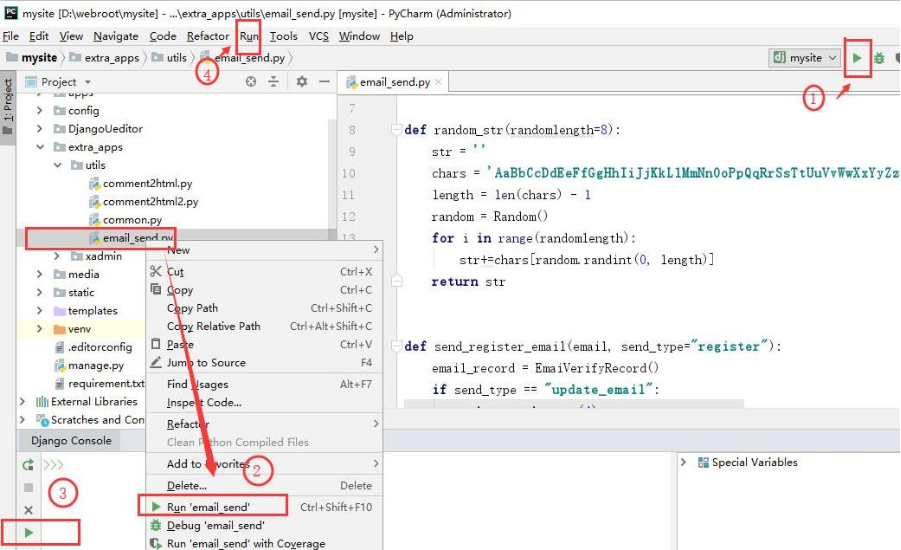Choose Run 'email_send' from context menu

point(264,507)
